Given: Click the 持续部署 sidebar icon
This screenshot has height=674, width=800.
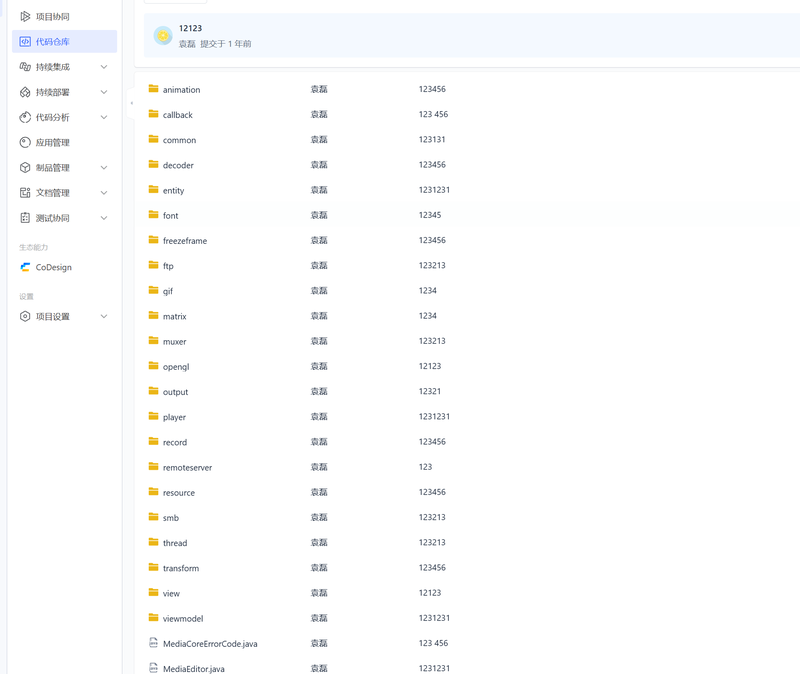Looking at the screenshot, I should pyautogui.click(x=25, y=92).
